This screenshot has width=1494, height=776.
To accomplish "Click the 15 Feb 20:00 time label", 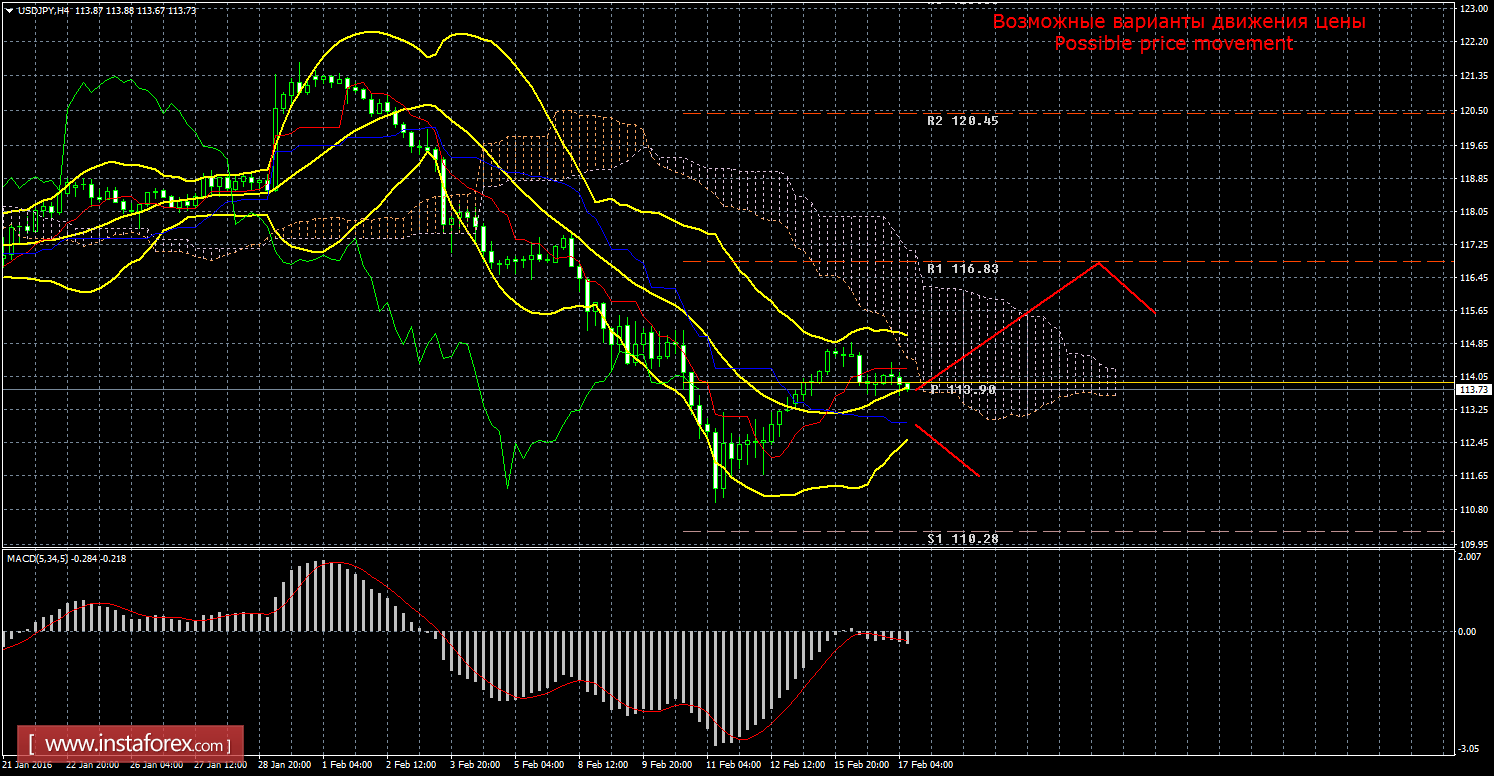I will (x=861, y=765).
